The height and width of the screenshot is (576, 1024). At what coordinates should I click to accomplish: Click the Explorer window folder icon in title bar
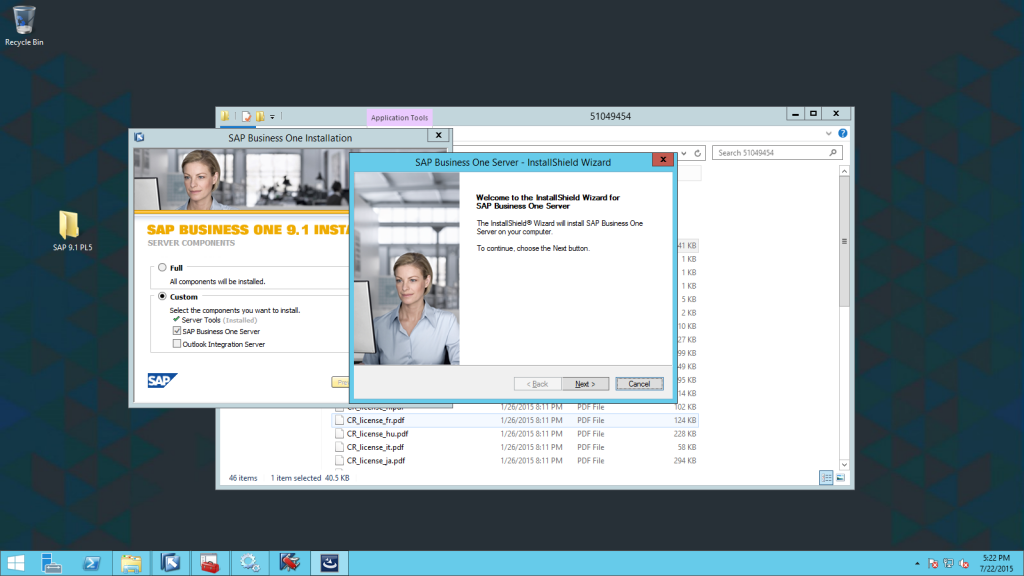coord(225,116)
